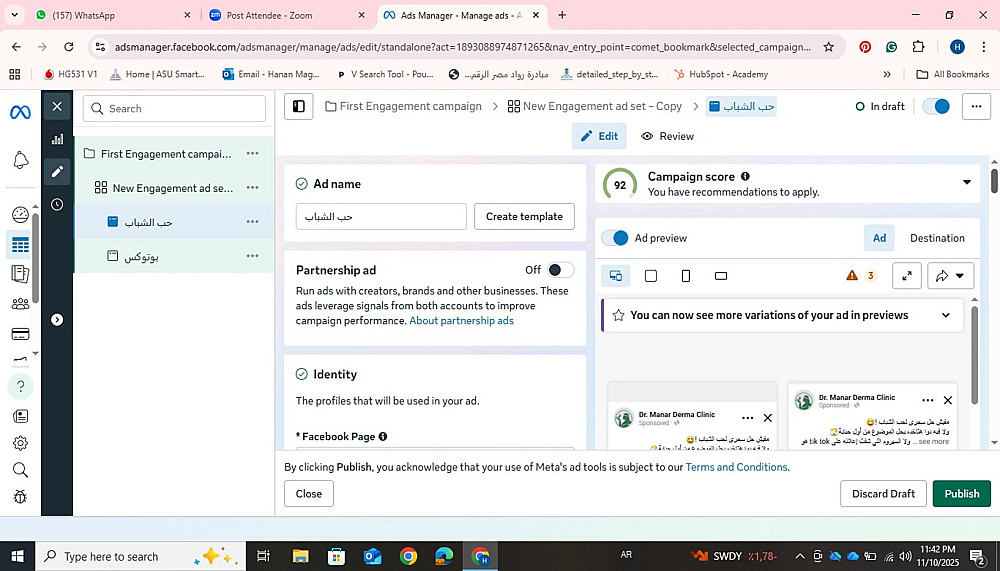Viewport: 1000px width, 571px height.
Task: Open Help question mark icon
Action: click(20, 386)
